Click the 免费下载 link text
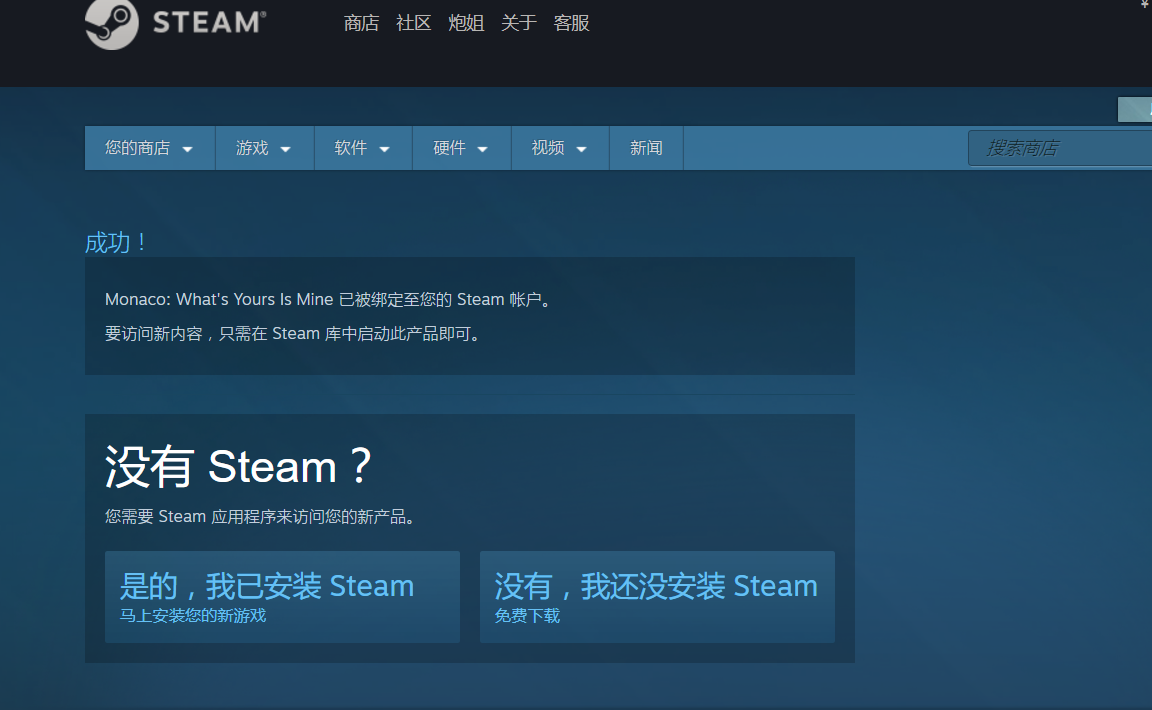 click(x=527, y=616)
